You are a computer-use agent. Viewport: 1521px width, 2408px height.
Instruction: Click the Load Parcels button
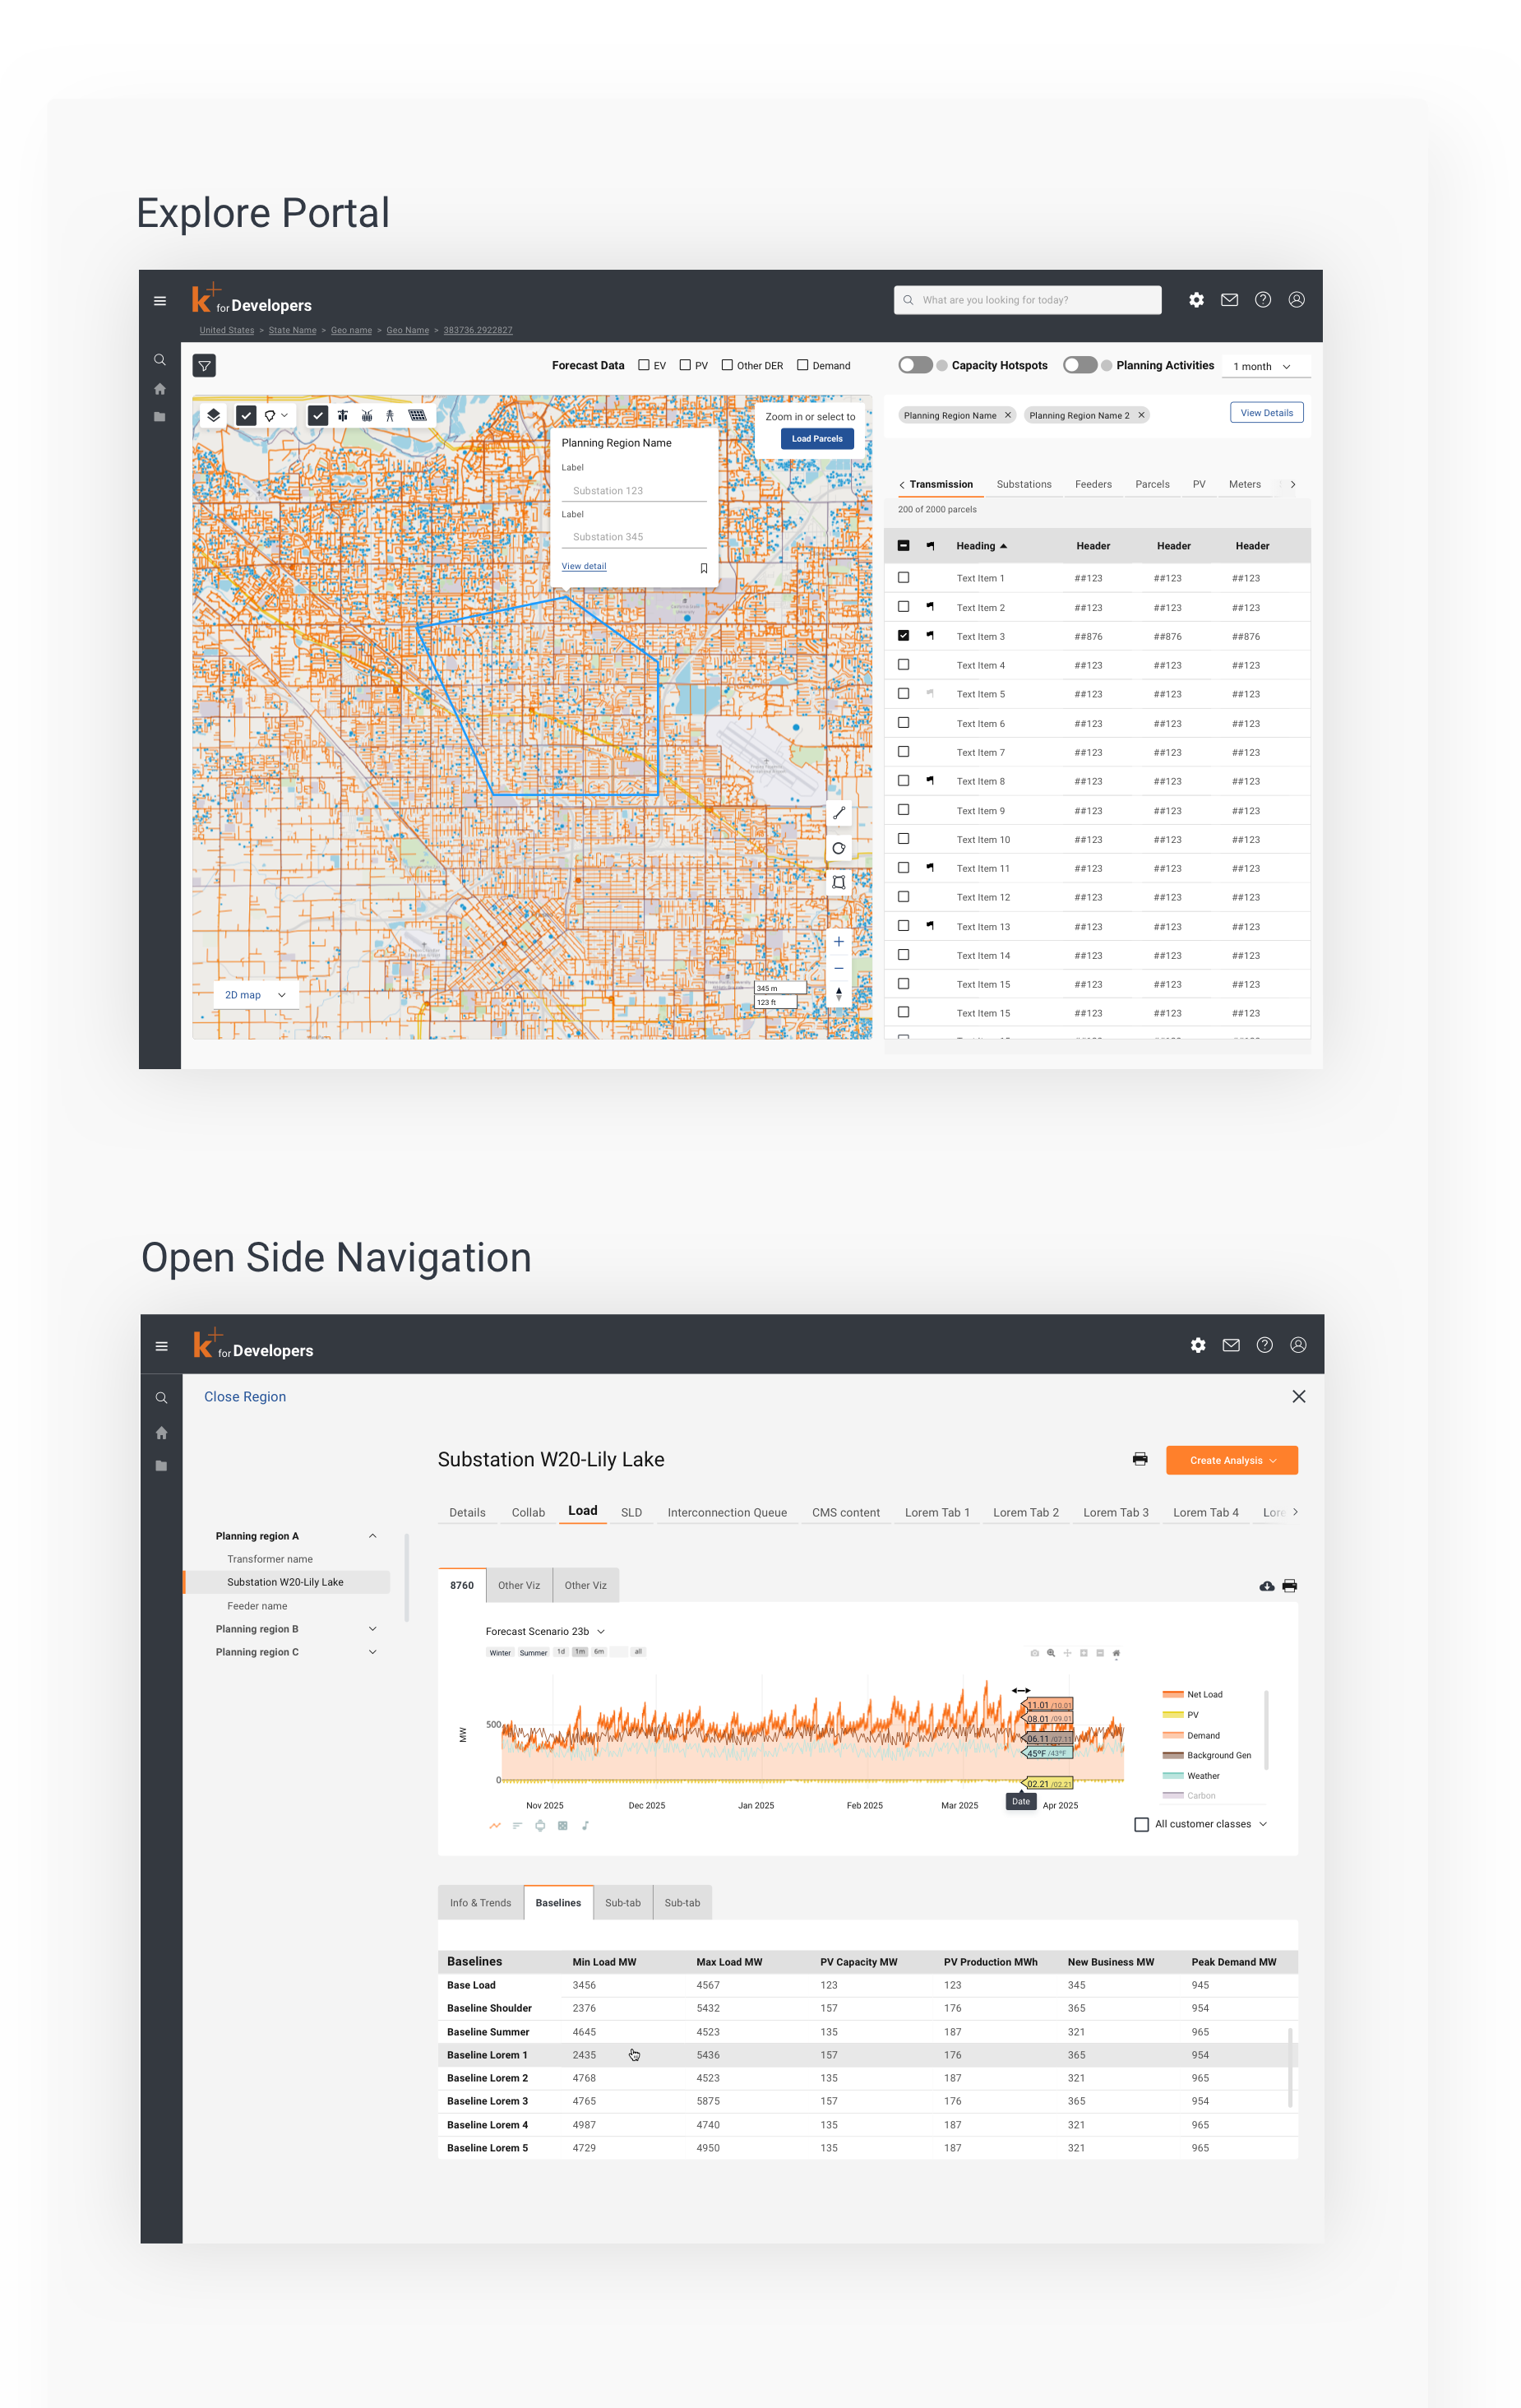pyautogui.click(x=816, y=439)
